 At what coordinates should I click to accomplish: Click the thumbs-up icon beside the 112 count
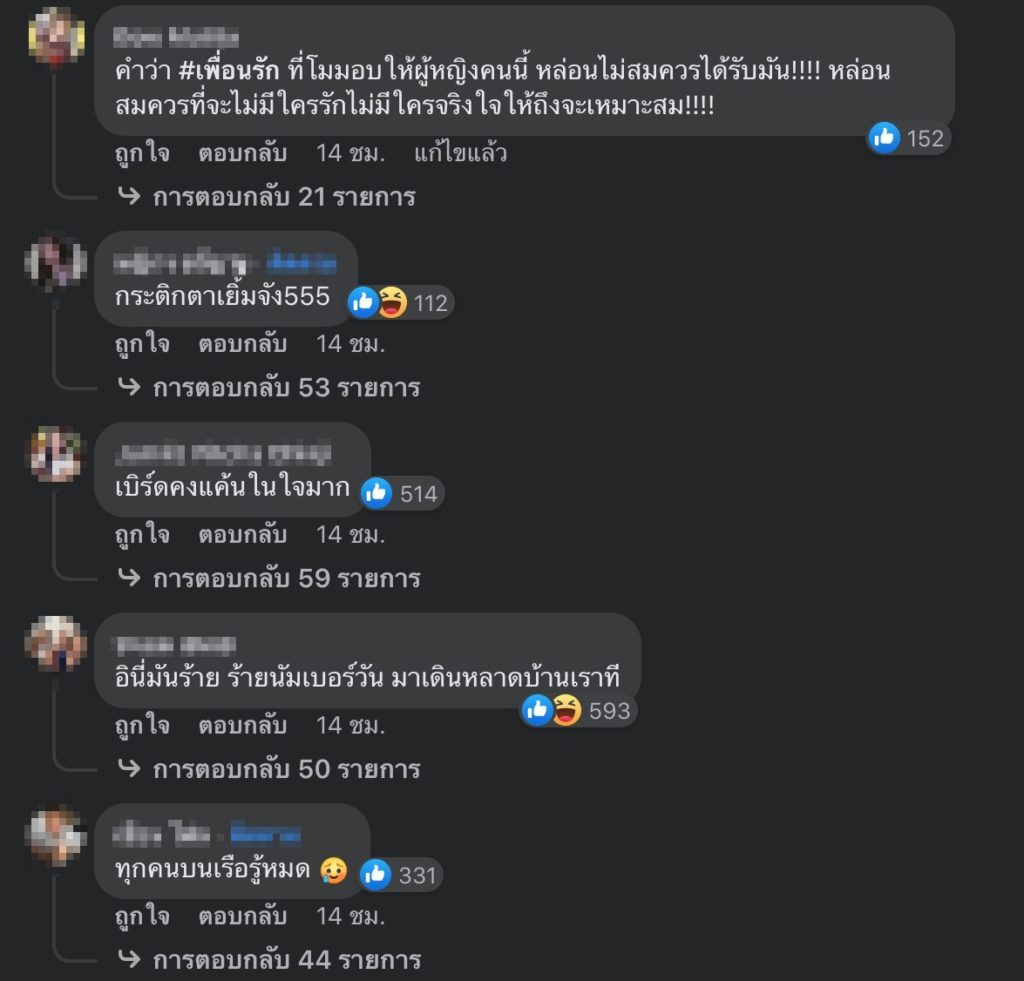point(362,302)
